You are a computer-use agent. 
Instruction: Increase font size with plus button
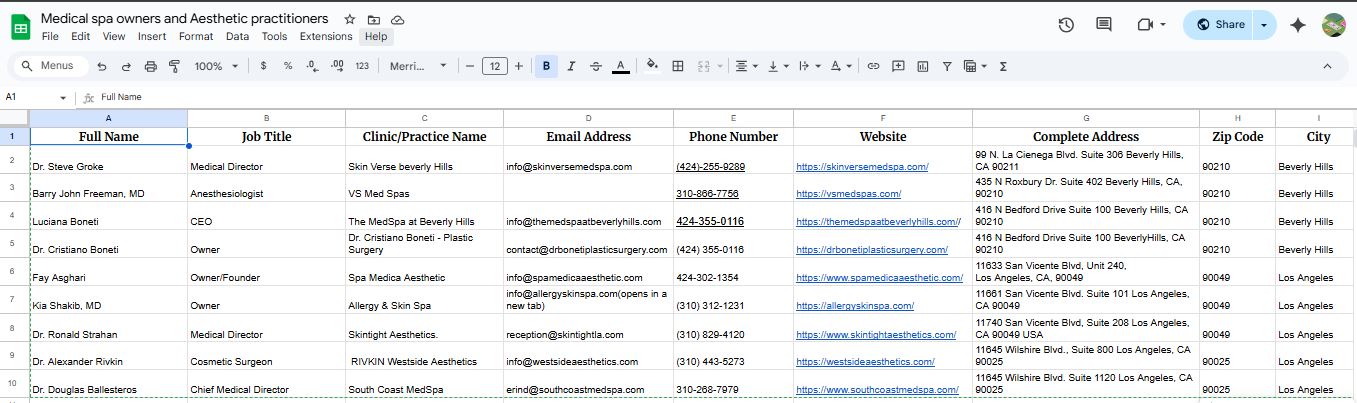[519, 66]
